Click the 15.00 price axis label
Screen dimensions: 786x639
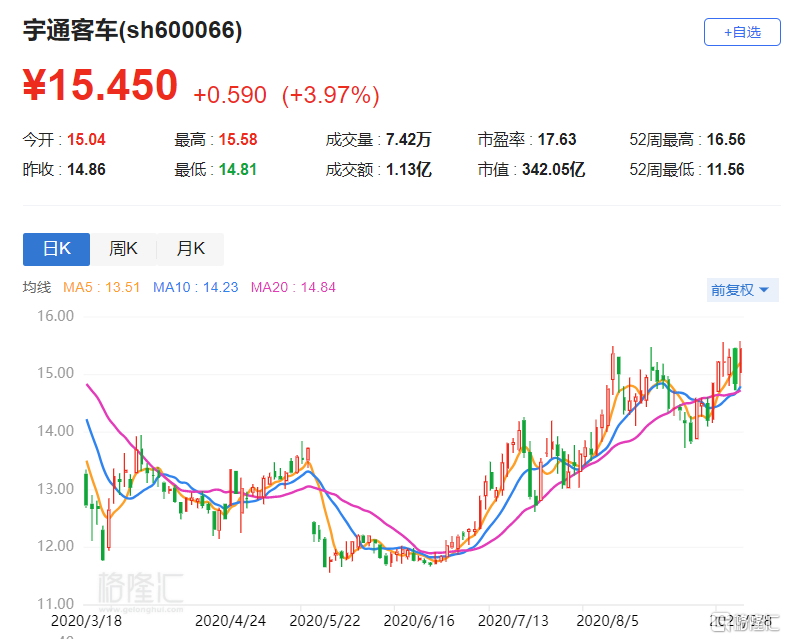(x=55, y=373)
